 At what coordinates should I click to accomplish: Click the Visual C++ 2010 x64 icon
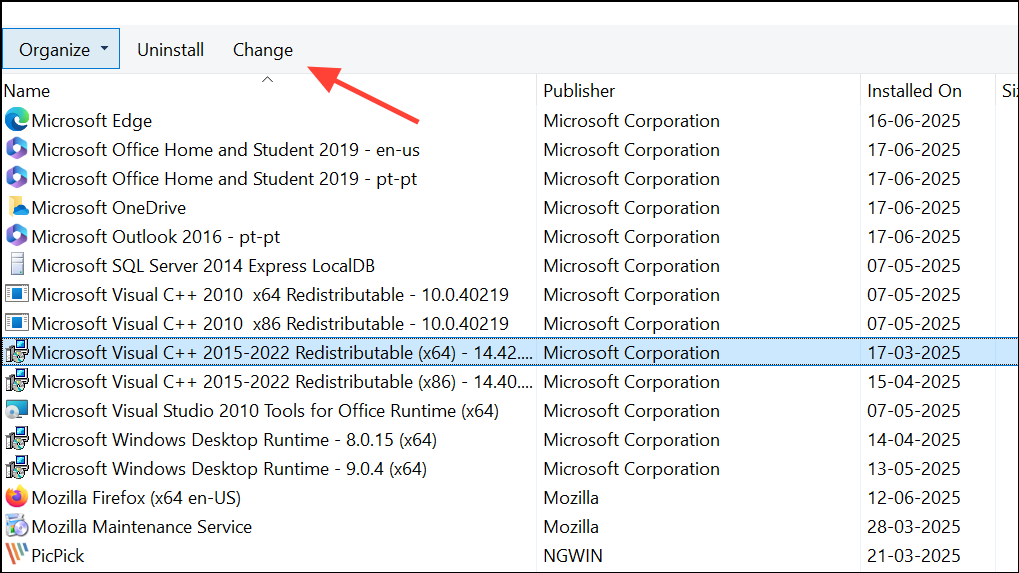tap(17, 294)
